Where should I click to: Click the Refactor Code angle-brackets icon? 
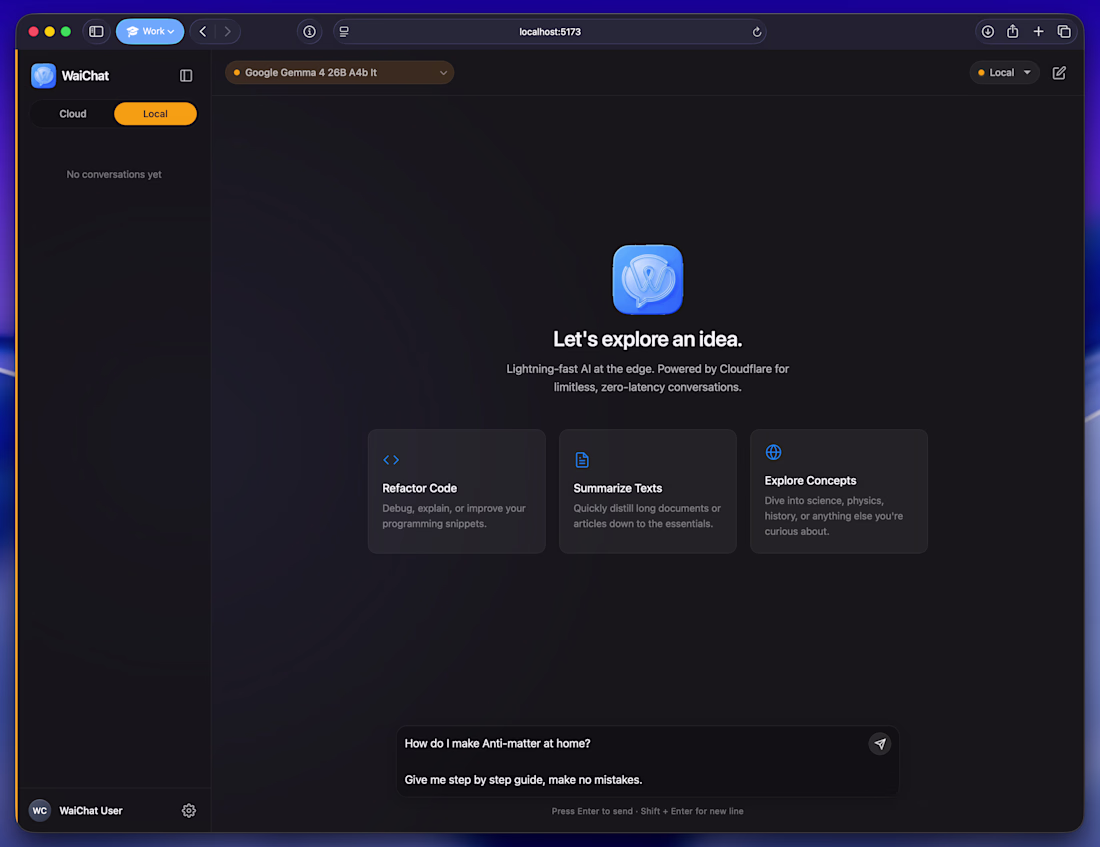click(391, 460)
